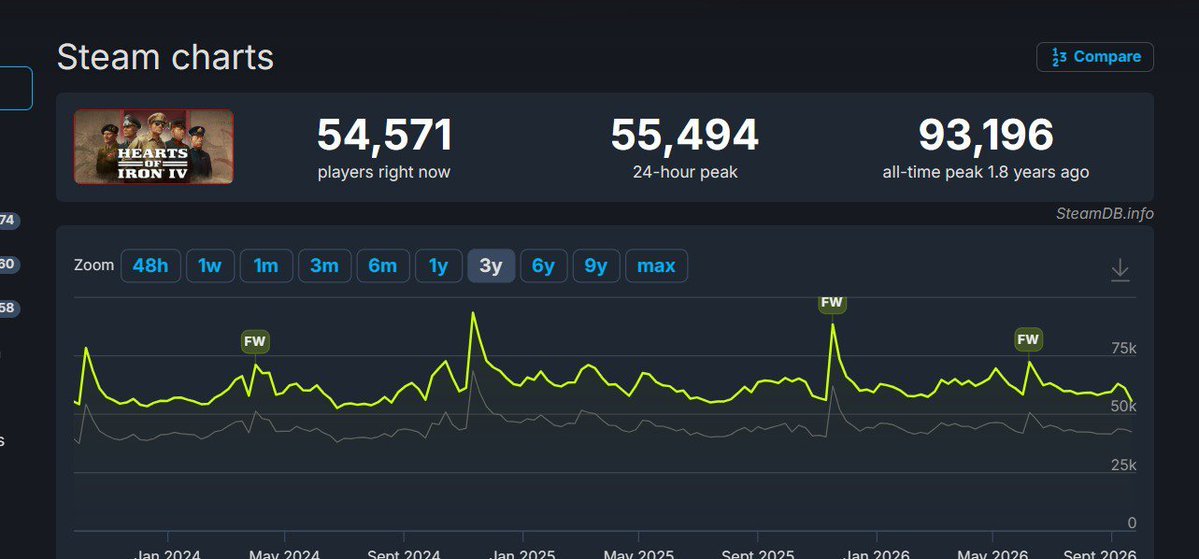Select the 3m zoom range
This screenshot has width=1199, height=559.
(x=324, y=266)
